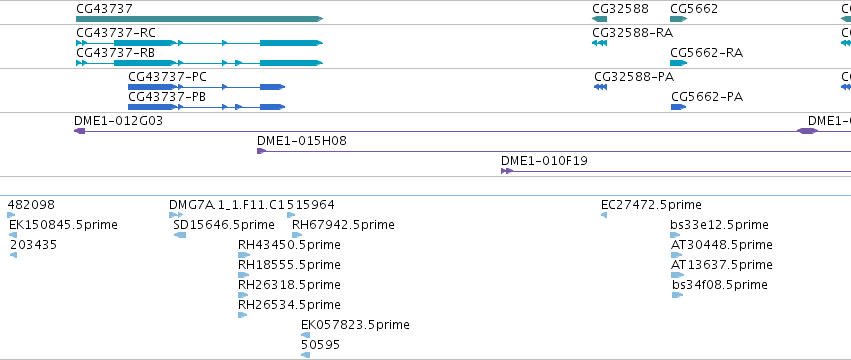The width and height of the screenshot is (851, 360).
Task: Click the CG32588-PA protein arrows
Action: click(x=600, y=87)
